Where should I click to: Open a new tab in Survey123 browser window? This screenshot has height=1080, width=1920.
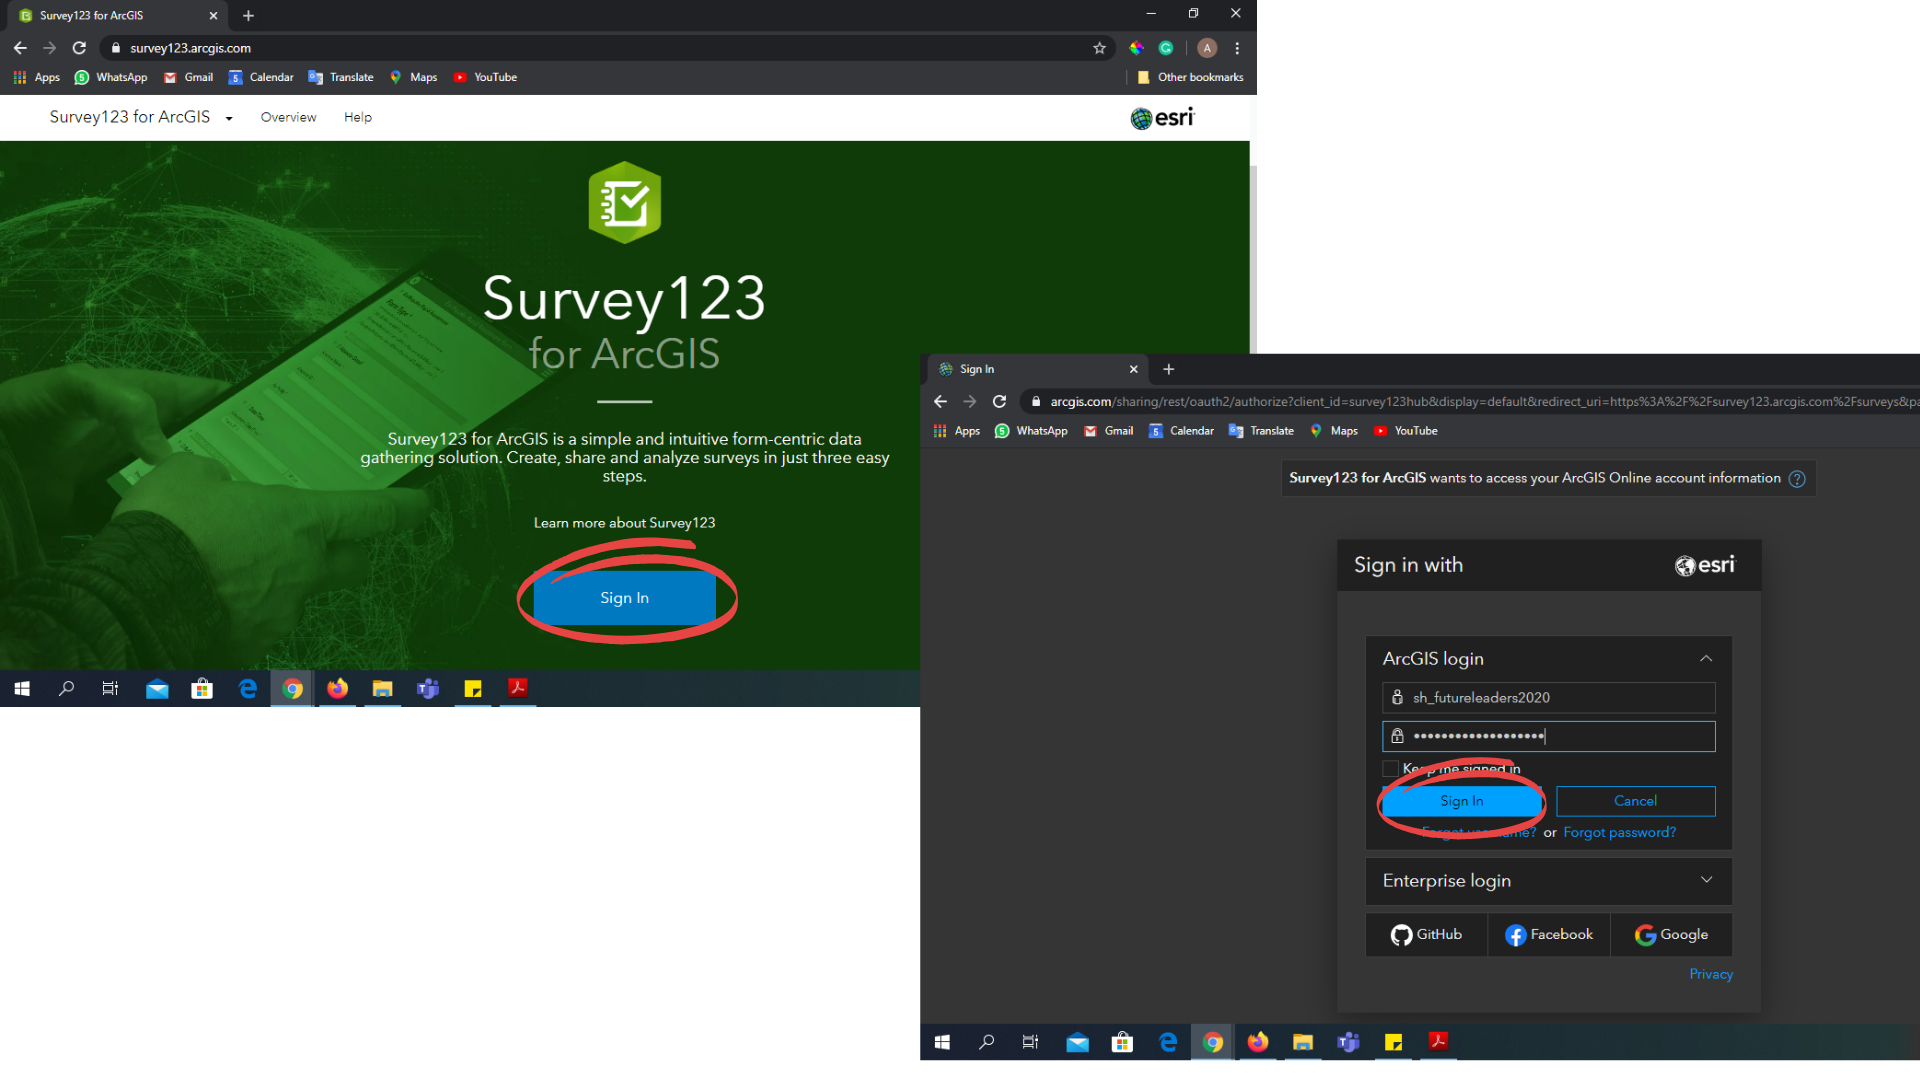(x=248, y=16)
